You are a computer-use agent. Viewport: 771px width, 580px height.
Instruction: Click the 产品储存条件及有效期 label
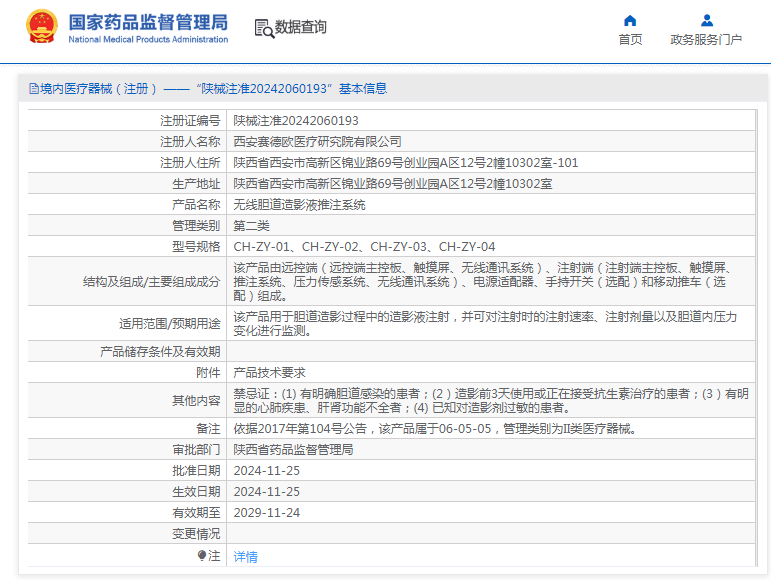pyautogui.click(x=160, y=352)
